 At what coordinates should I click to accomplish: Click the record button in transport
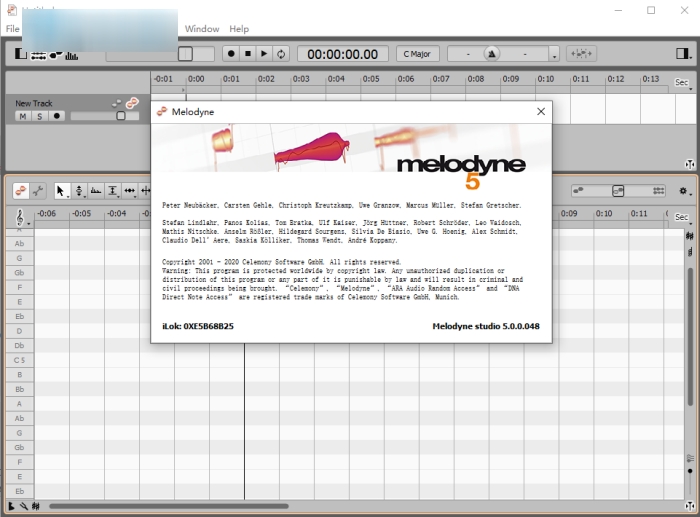(x=231, y=54)
